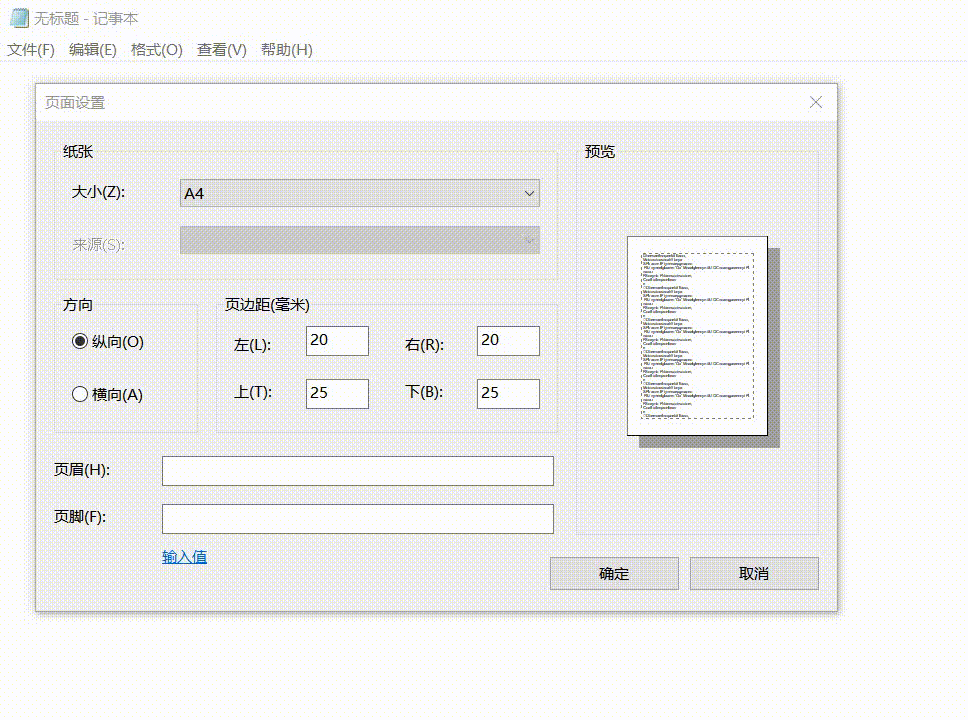Open the 帮助(H) menu
The image size is (968, 720).
(x=286, y=49)
